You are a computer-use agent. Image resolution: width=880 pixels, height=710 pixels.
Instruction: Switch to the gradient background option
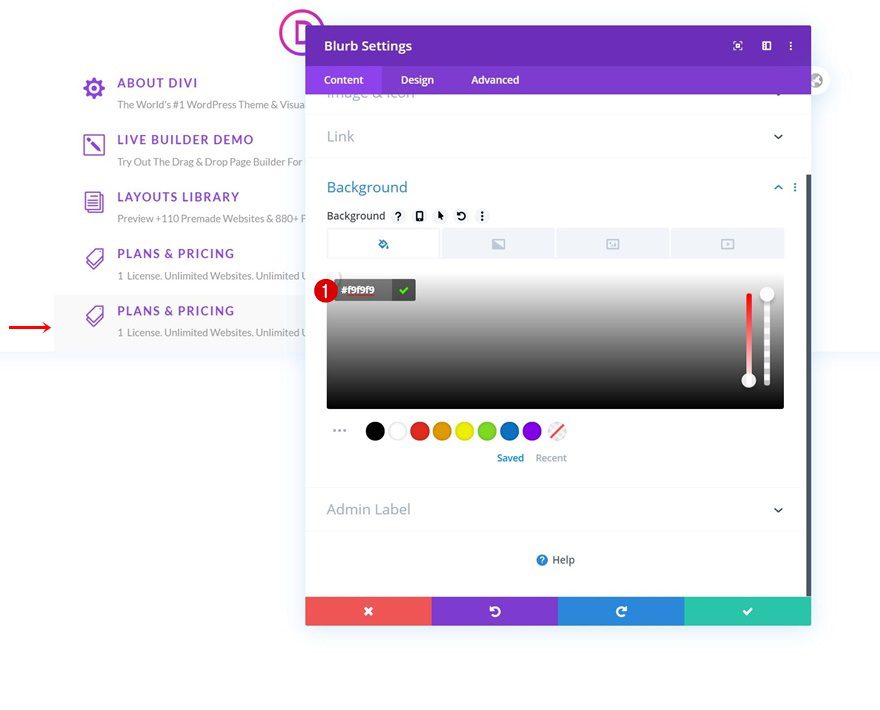[497, 242]
